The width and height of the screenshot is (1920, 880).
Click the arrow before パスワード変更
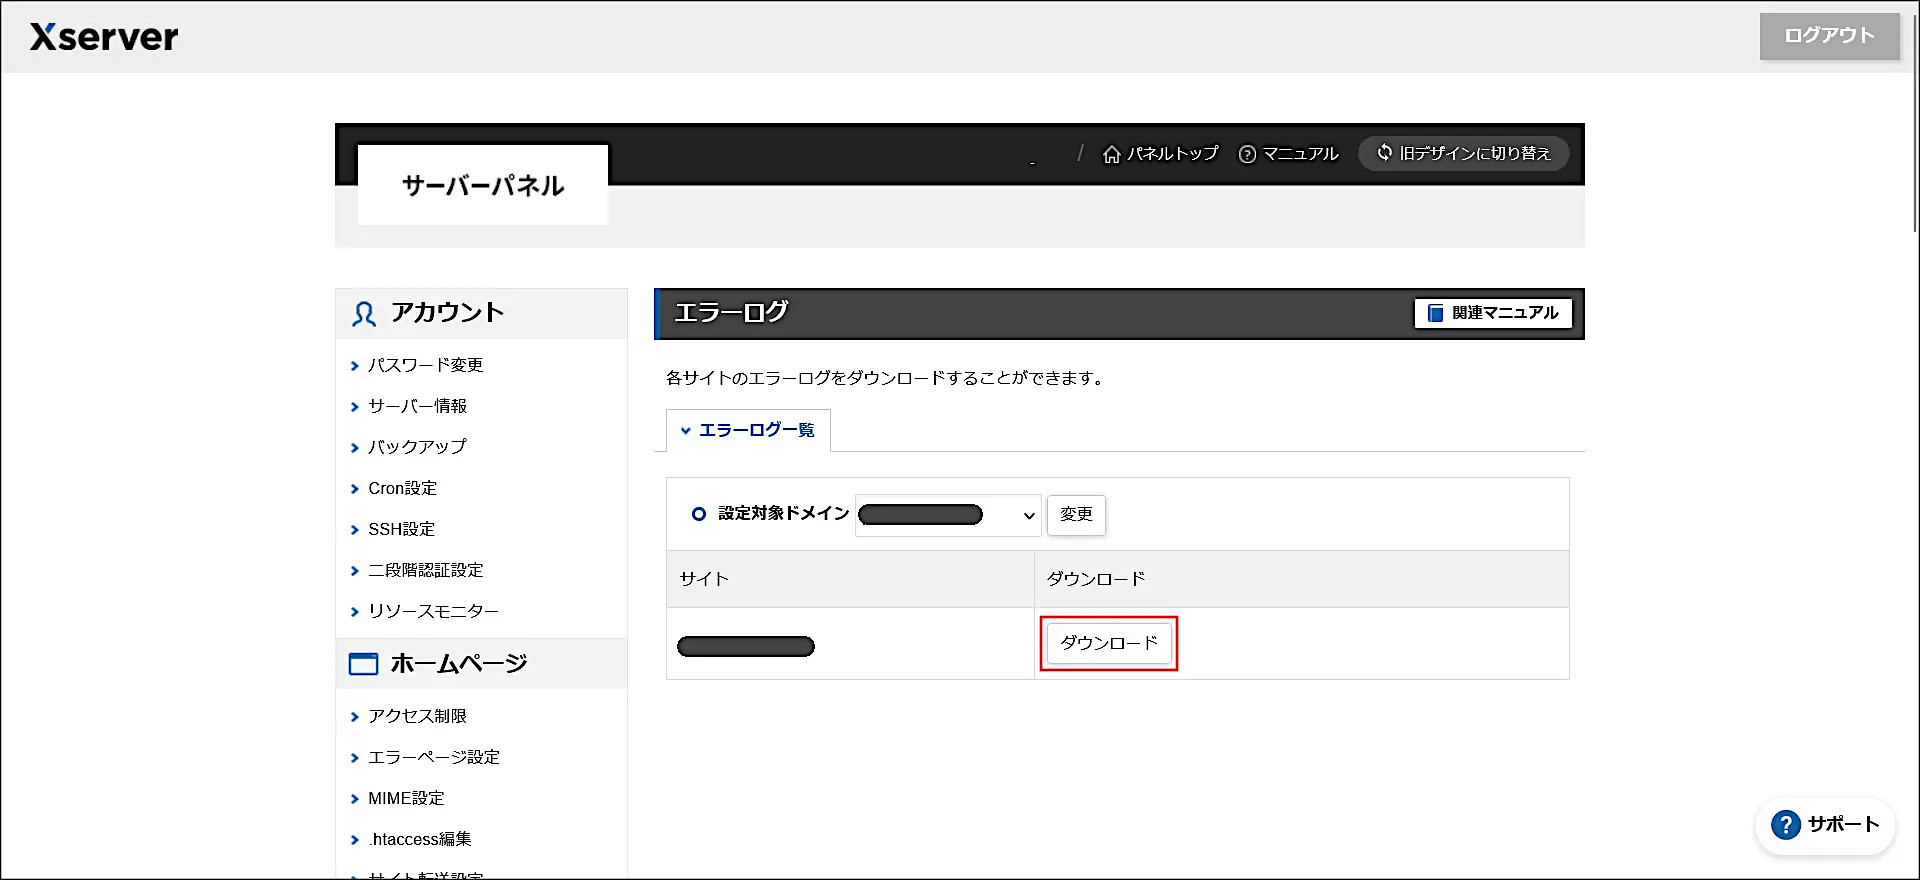354,366
